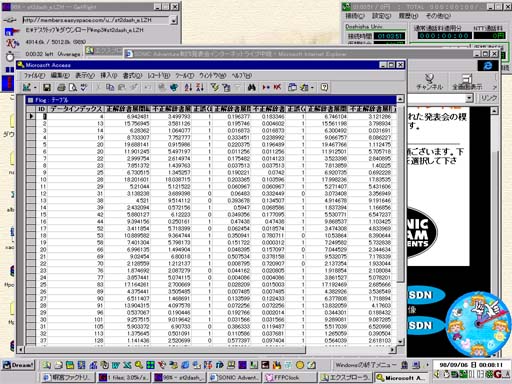Sort ascending with the A-Z icon
The height and width of the screenshot is (384, 512).
[188, 87]
